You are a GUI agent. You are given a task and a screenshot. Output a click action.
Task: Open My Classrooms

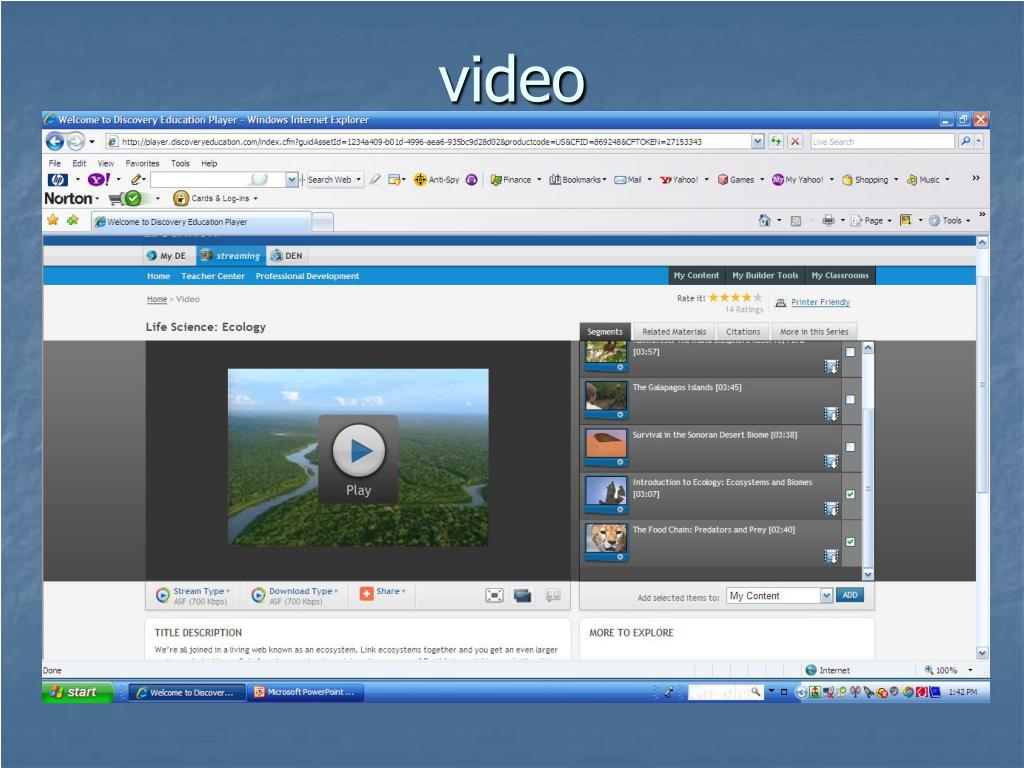point(840,276)
